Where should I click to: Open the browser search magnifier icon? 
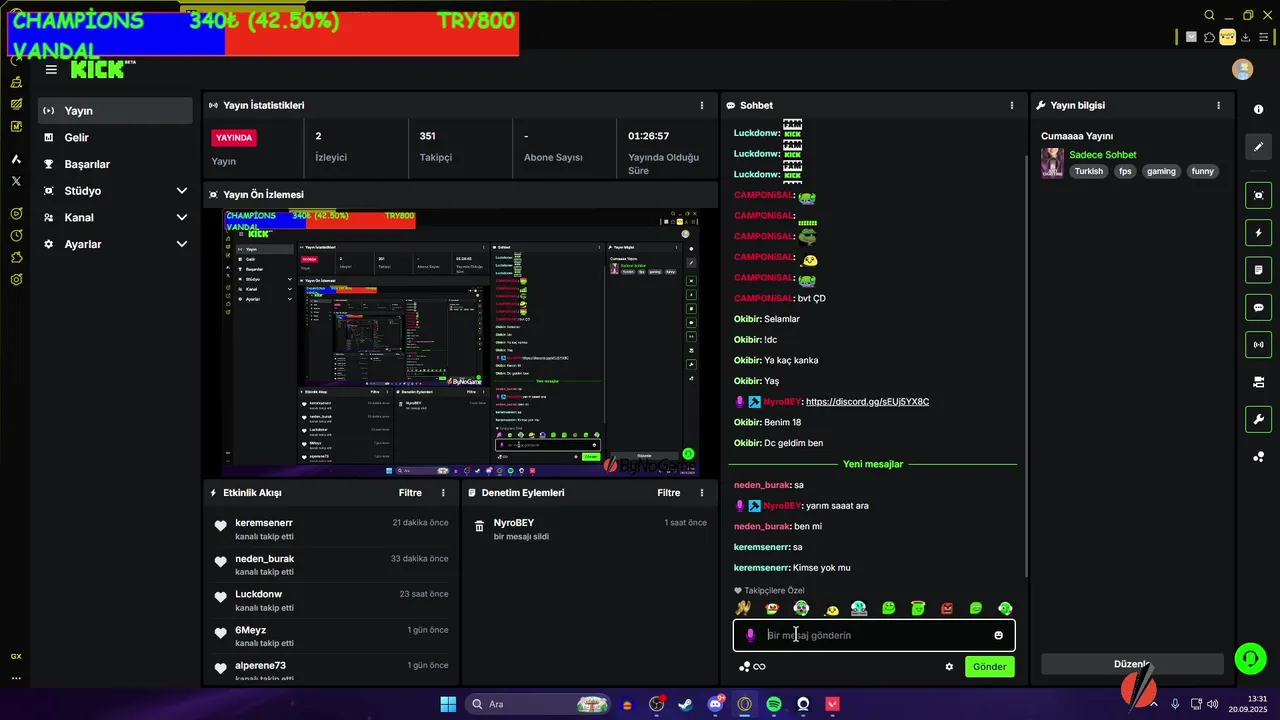pyautogui.click(x=1209, y=15)
